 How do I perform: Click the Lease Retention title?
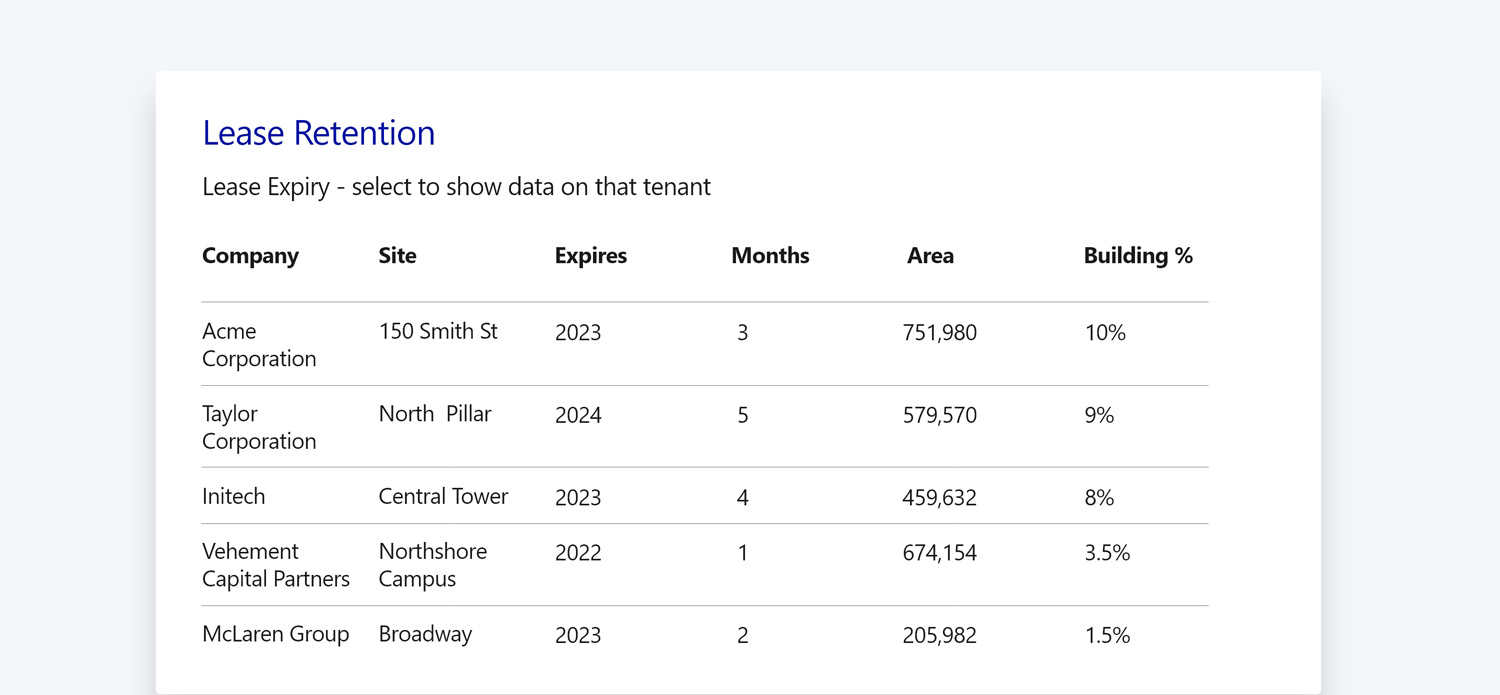click(x=318, y=132)
